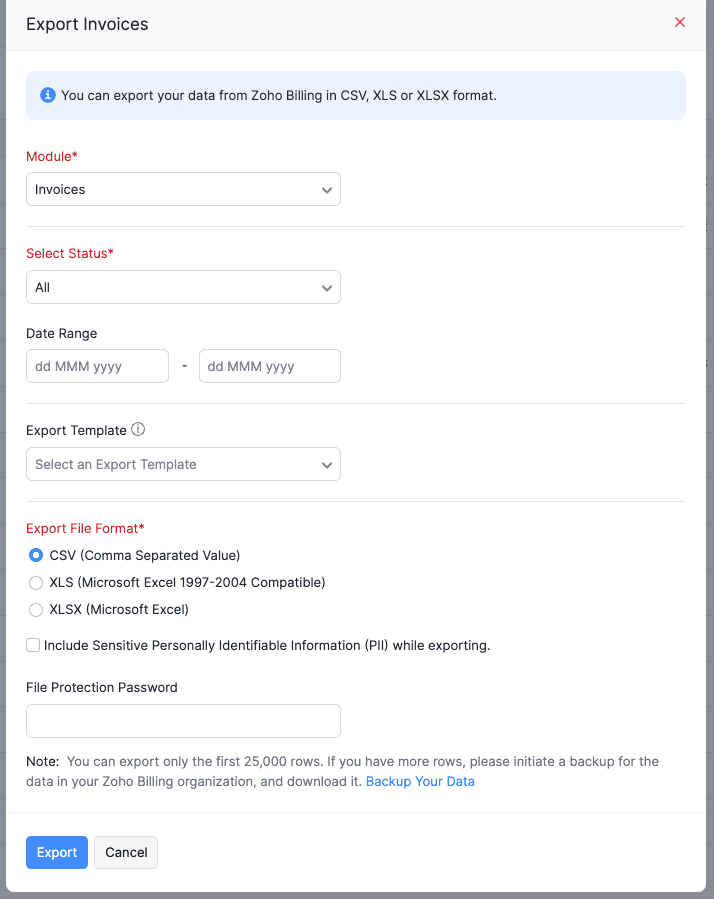
Task: Click the info icon next to Export Template
Action: pyautogui.click(x=139, y=430)
